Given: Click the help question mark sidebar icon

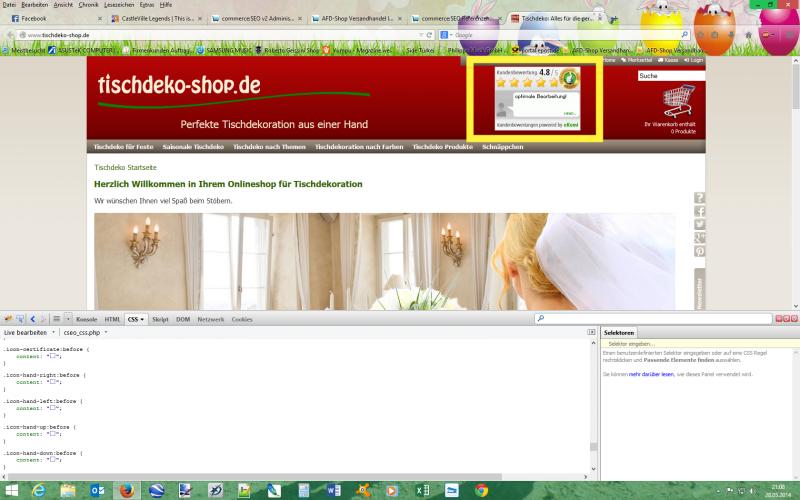Looking at the screenshot, I should coord(699,198).
